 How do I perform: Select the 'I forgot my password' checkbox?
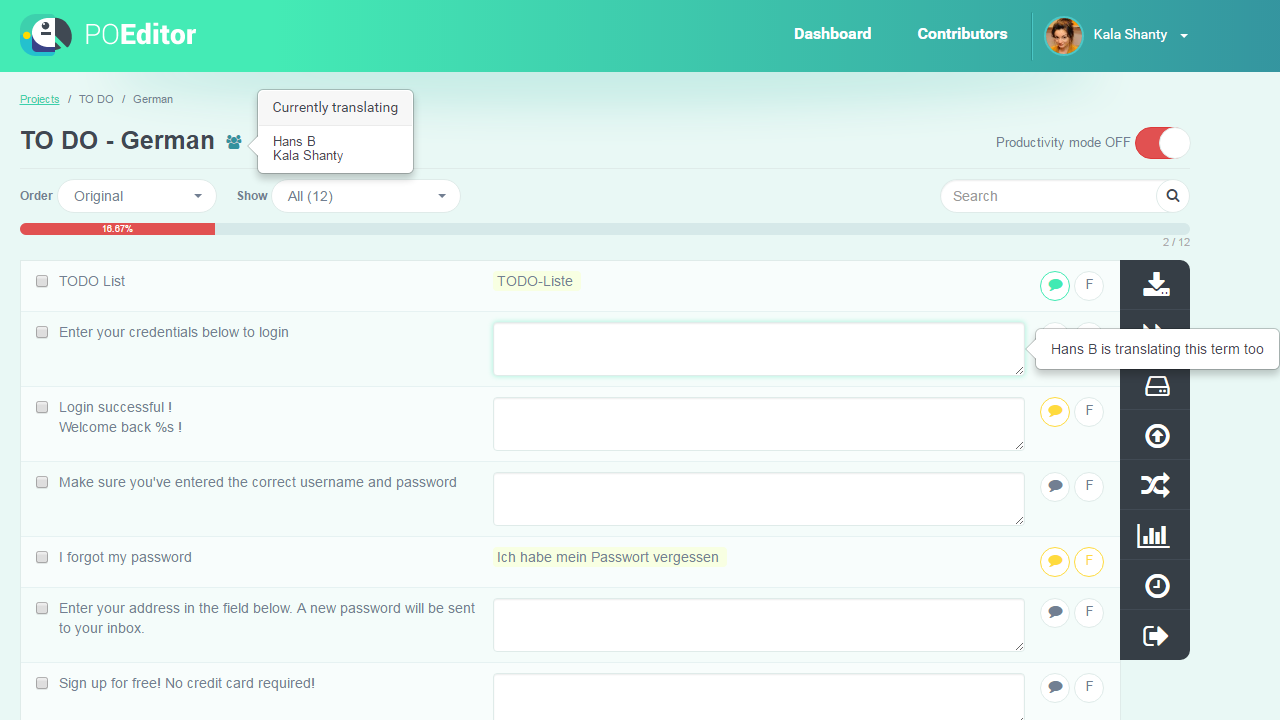[42, 557]
